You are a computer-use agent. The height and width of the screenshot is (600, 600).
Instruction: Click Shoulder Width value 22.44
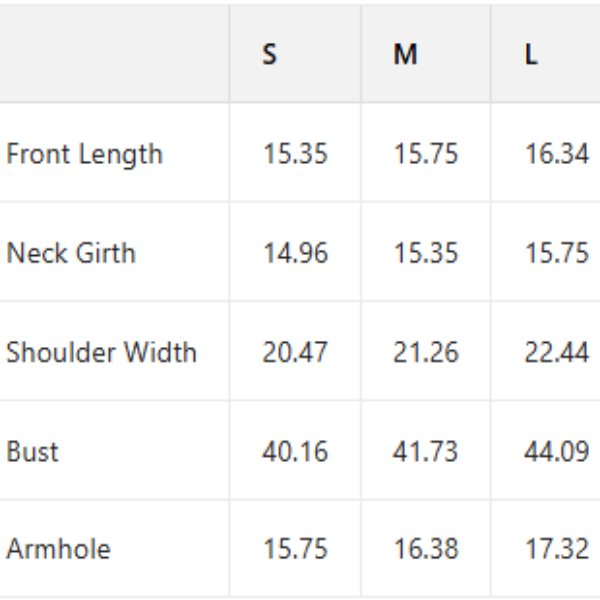(x=556, y=352)
